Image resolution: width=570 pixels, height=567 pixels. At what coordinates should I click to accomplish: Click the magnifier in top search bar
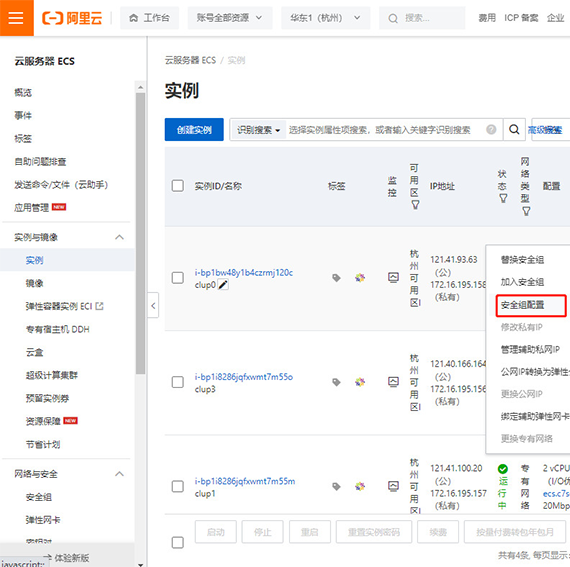coord(393,18)
